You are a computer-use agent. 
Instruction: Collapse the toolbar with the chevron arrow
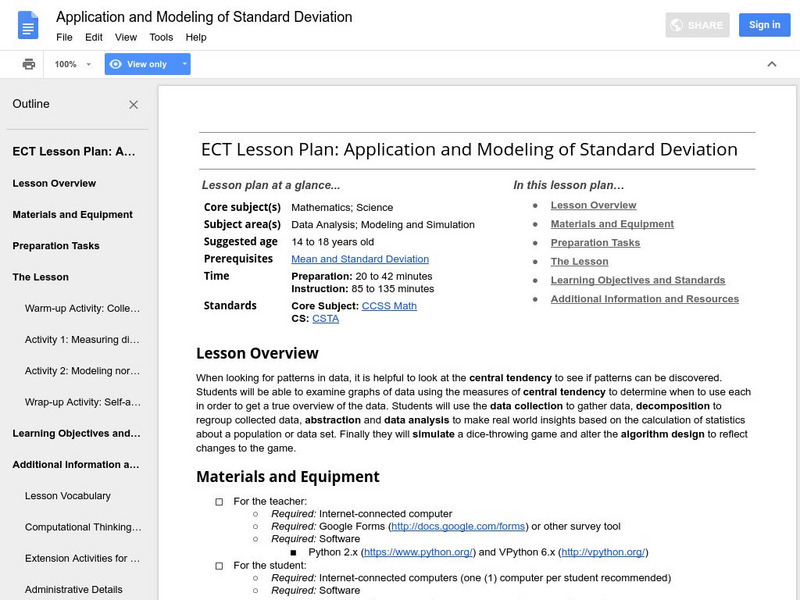(771, 64)
